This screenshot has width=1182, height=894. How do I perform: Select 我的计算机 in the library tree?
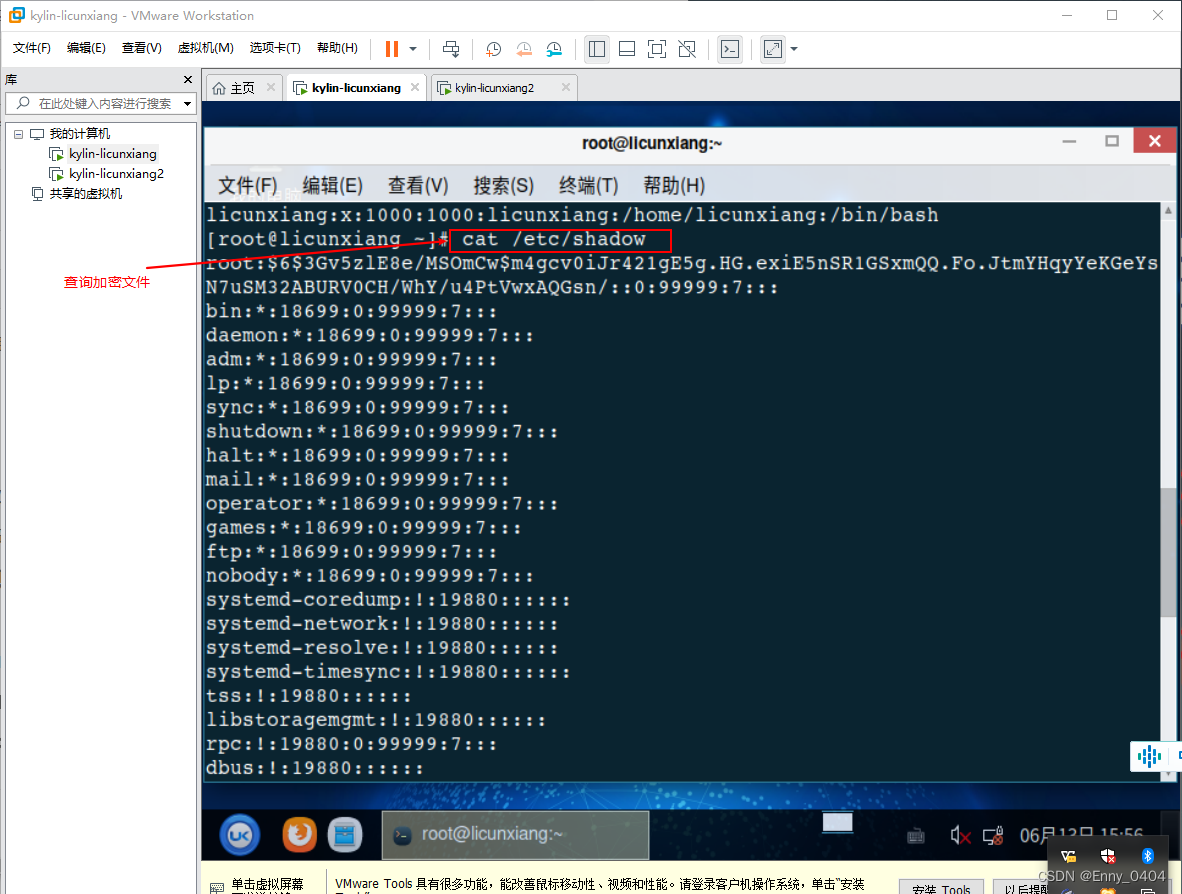click(79, 134)
